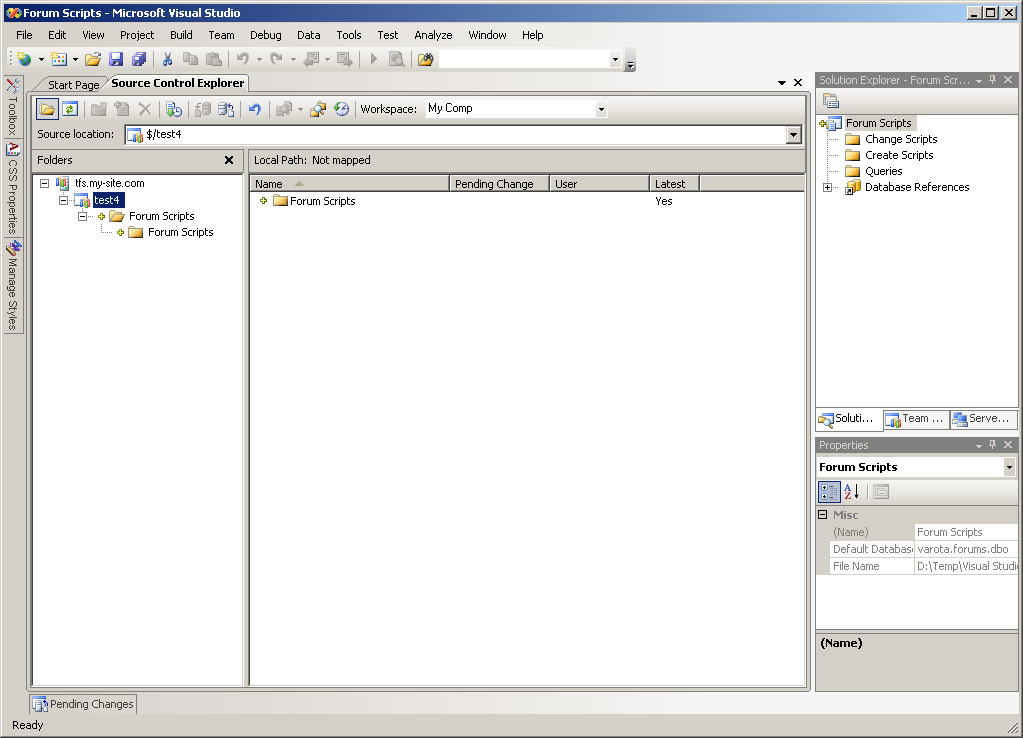Collapse the first Forum Scripts folder node
The image size is (1023, 738).
(82, 216)
